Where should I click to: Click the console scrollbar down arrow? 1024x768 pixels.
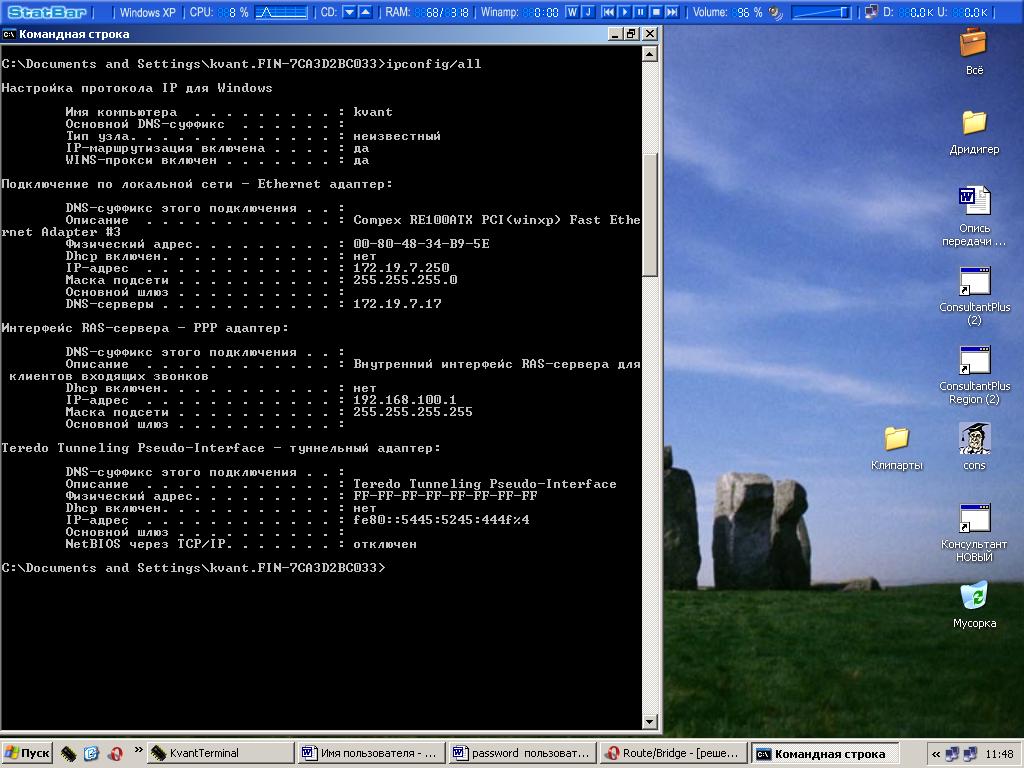click(x=649, y=721)
